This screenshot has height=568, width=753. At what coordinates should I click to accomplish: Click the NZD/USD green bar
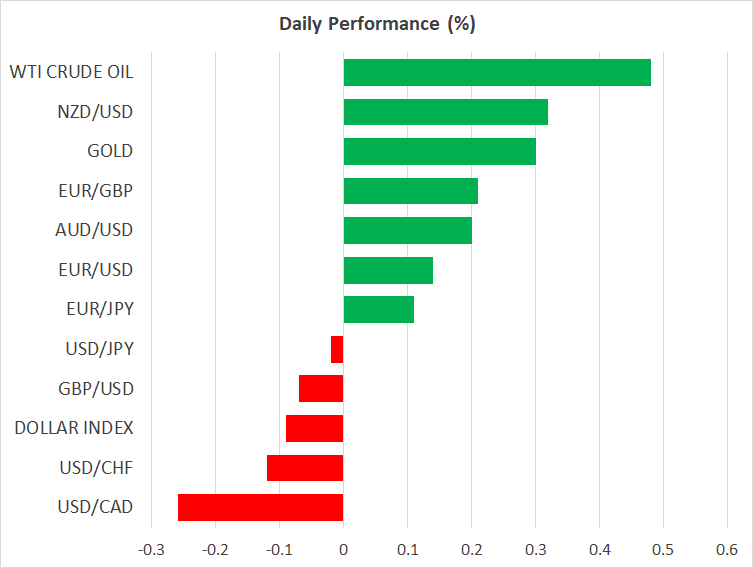pos(445,112)
